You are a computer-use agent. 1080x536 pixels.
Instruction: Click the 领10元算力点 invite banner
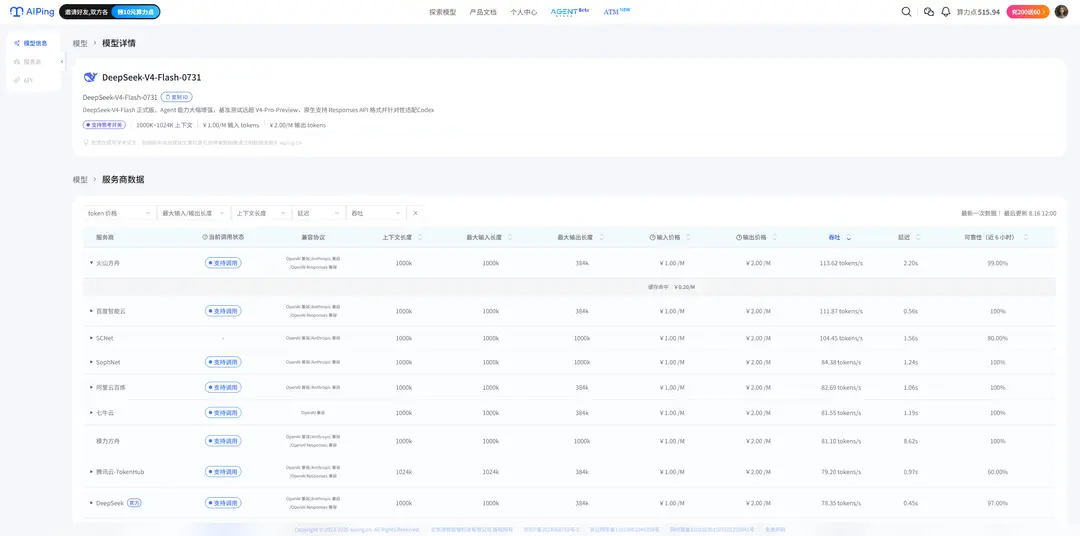(x=134, y=12)
